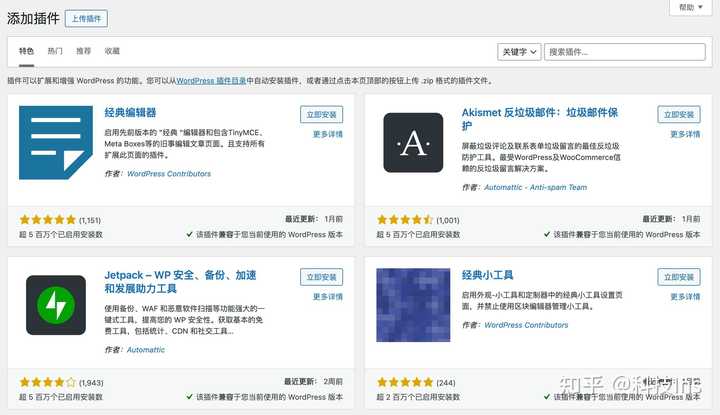
Task: Click compatibility checkmark in 经典编辑器 card
Action: click(189, 234)
